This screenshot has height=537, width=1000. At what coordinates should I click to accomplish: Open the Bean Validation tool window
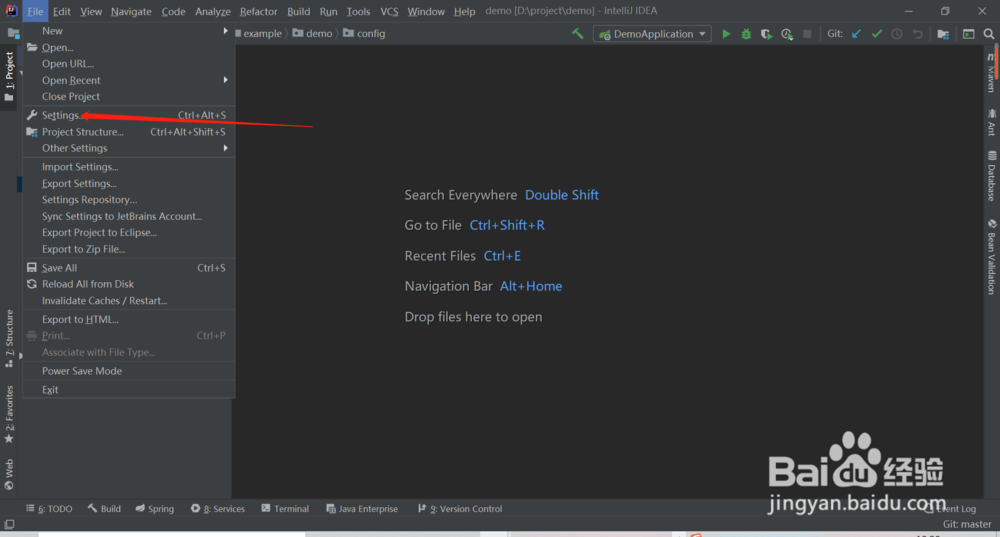click(991, 257)
